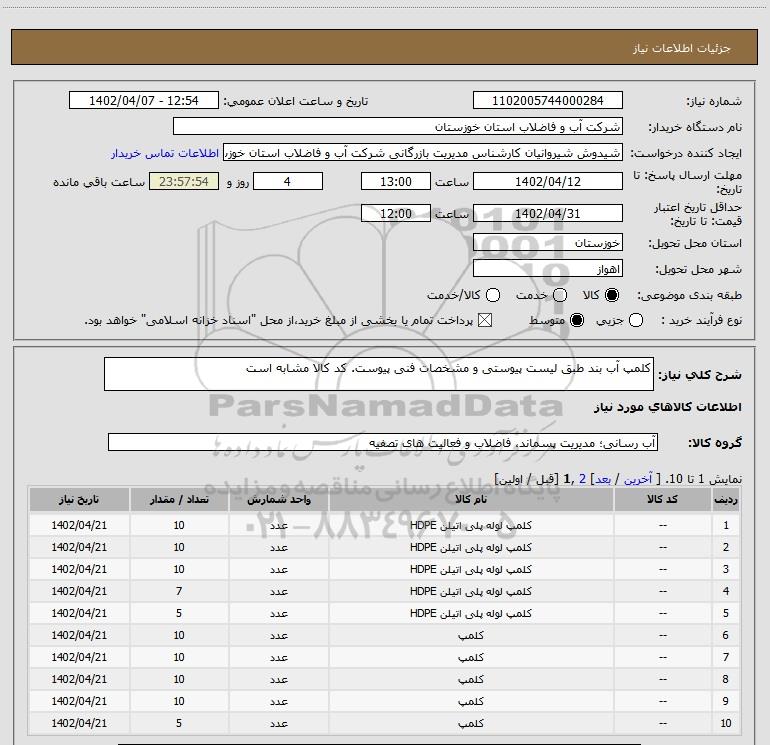Viewport: 770px width, 745px height.
Task: Click quantity 10 in row 9
Action: coord(179,701)
